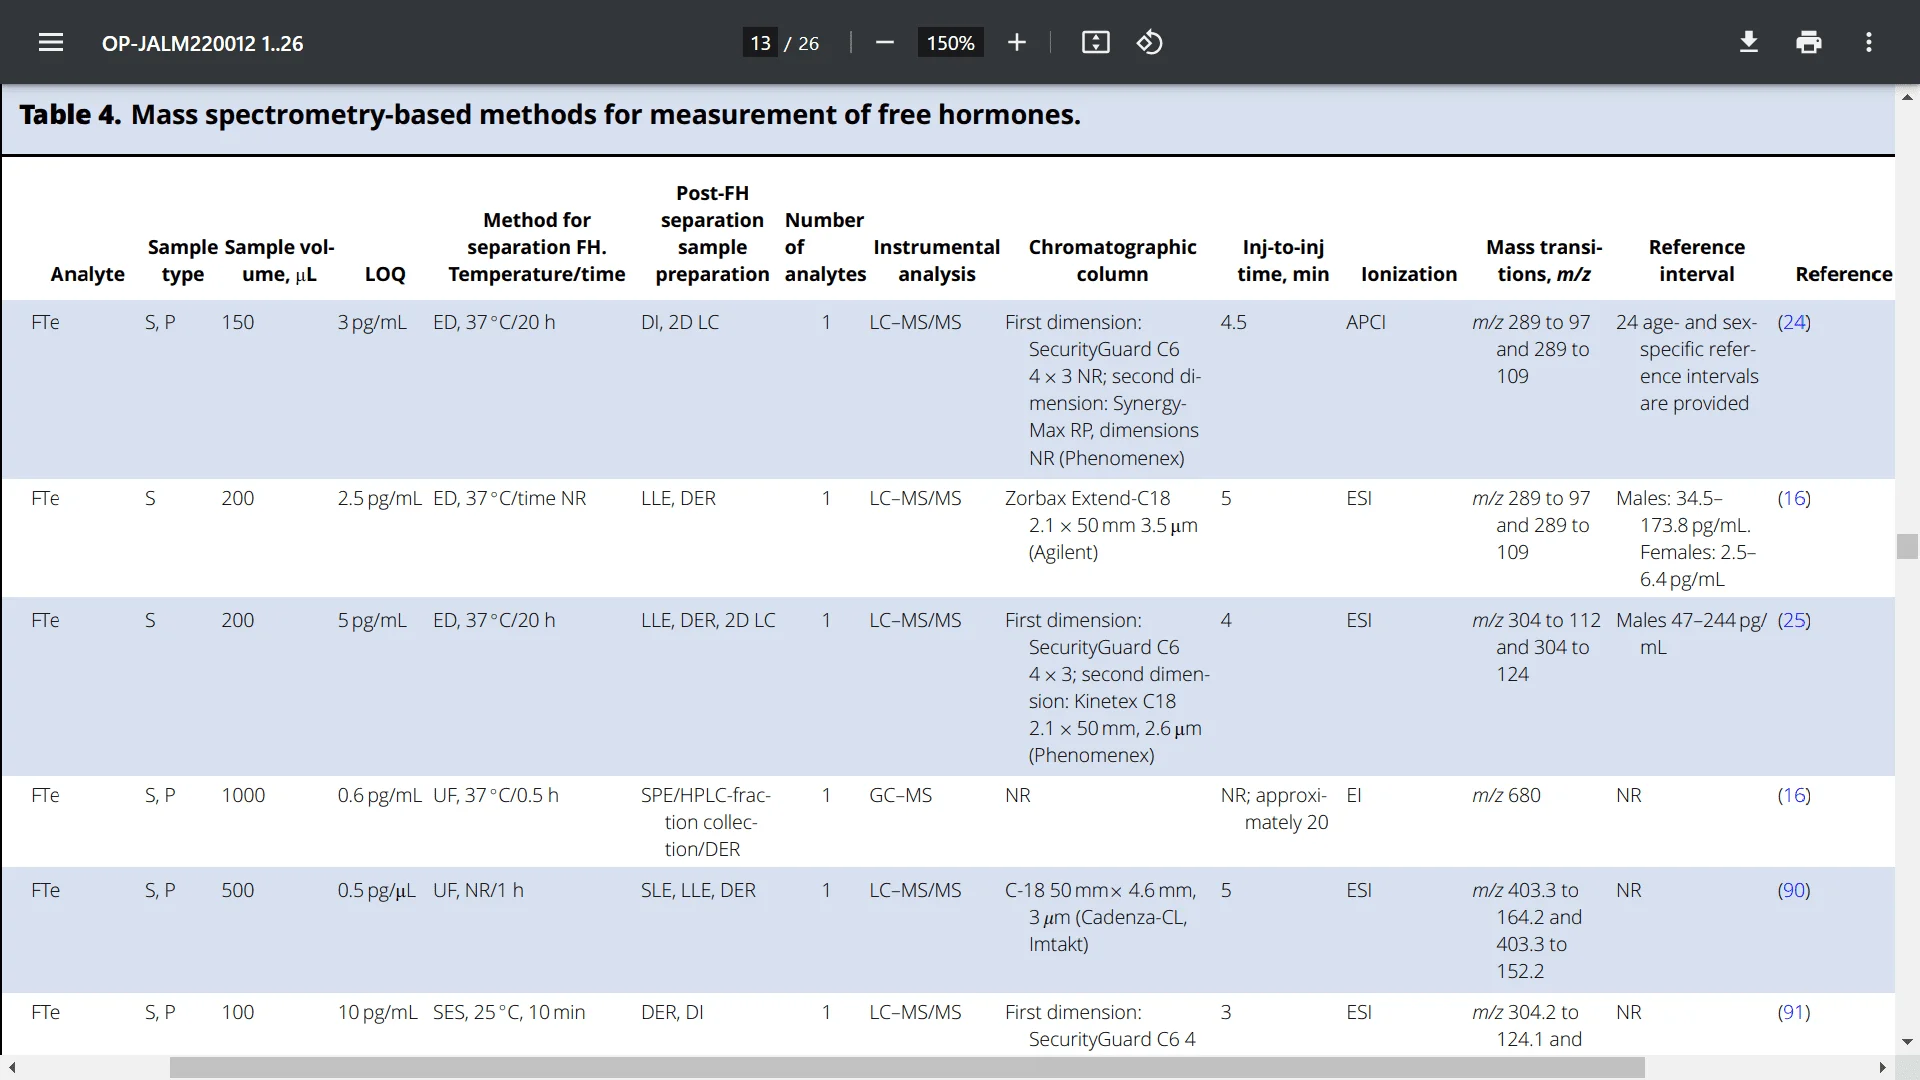The width and height of the screenshot is (1920, 1080).
Task: Click the 'Mass transitions, m/z' header
Action: [1544, 260]
